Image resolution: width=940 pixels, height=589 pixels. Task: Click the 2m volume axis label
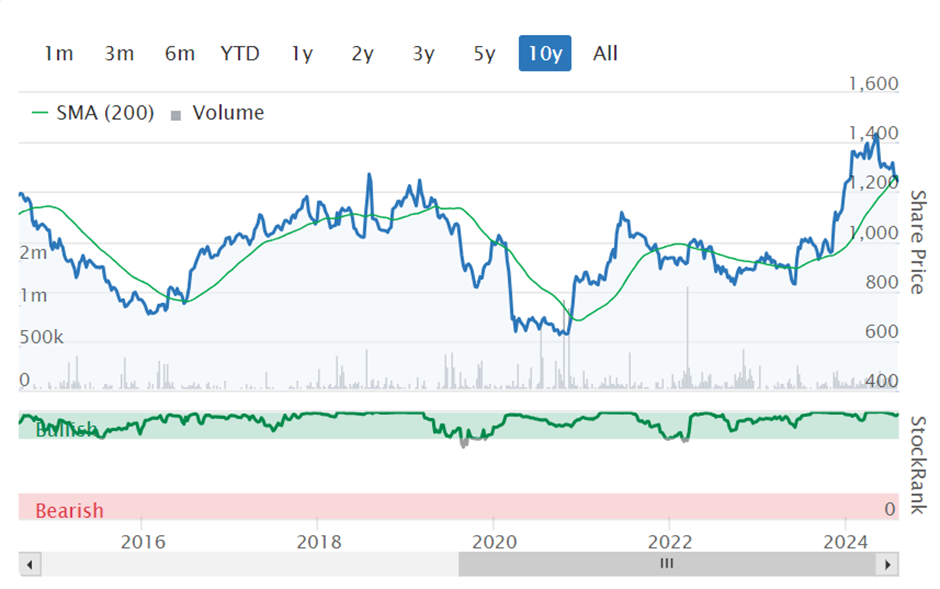33,253
